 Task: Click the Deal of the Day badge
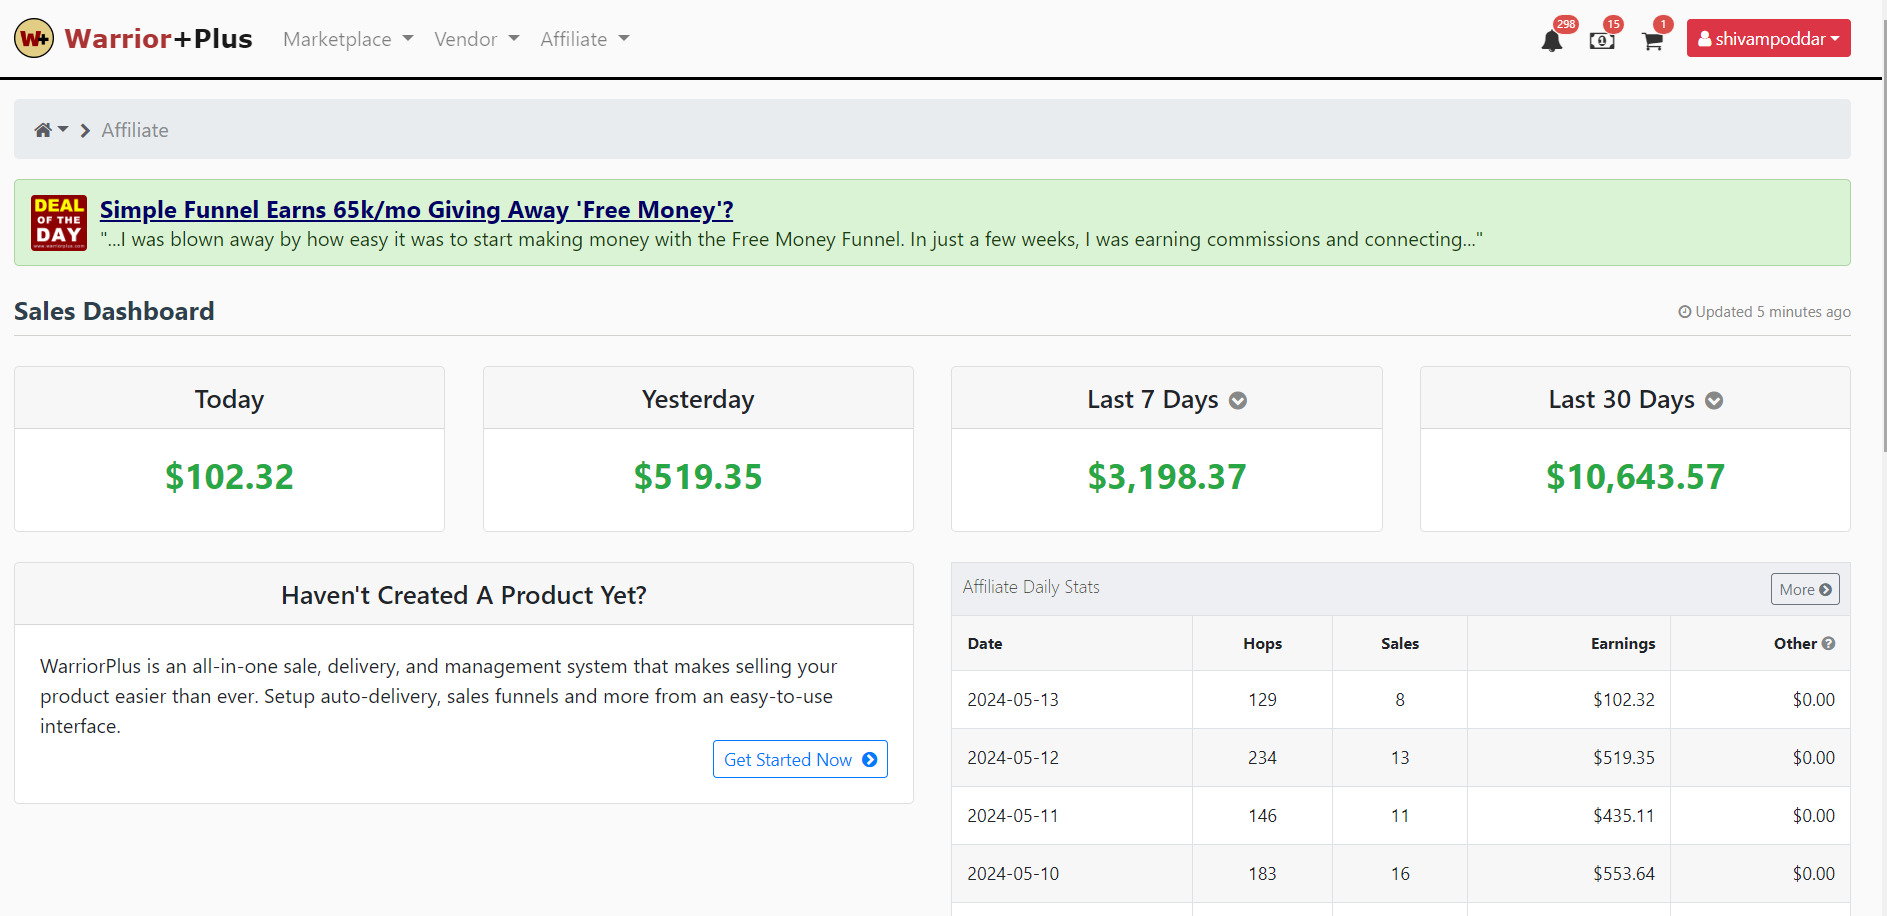[x=59, y=222]
